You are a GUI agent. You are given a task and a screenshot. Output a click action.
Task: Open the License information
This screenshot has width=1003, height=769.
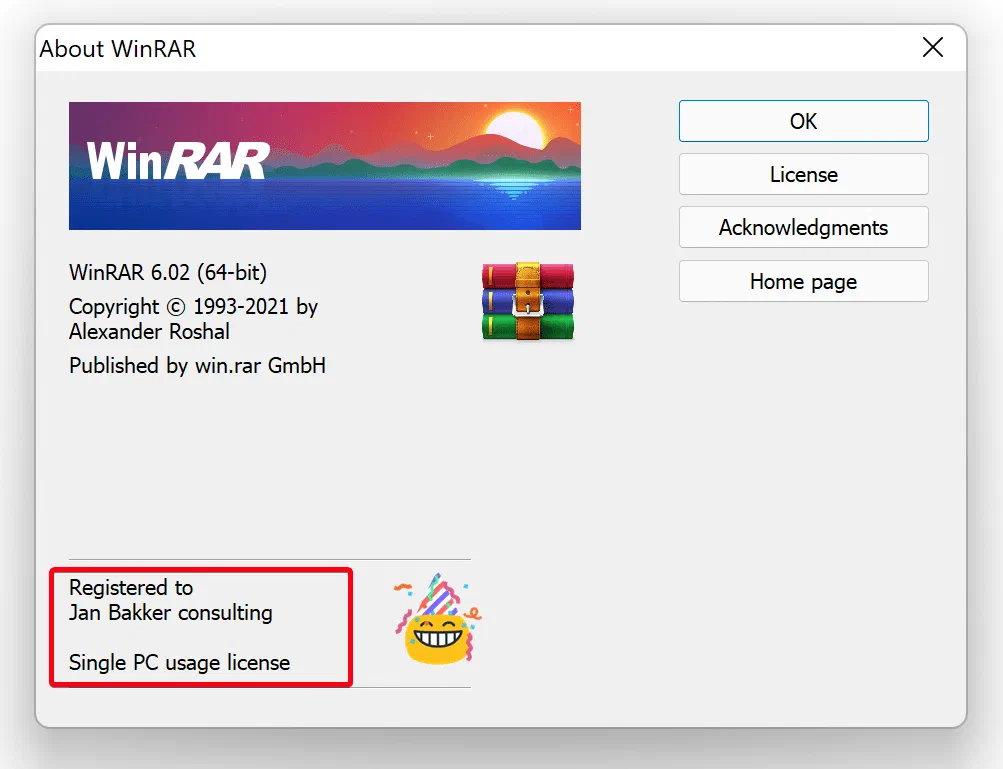(x=803, y=174)
